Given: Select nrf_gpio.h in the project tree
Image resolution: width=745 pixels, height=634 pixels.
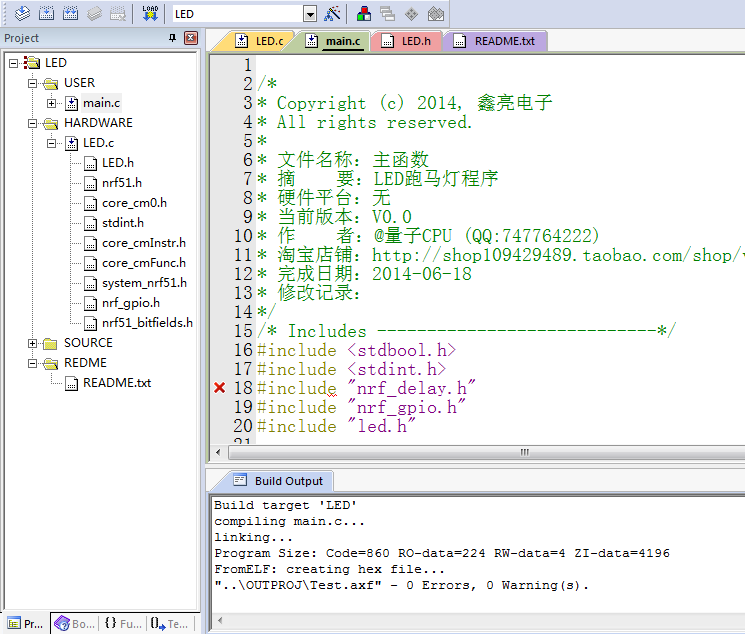Looking at the screenshot, I should pos(131,303).
